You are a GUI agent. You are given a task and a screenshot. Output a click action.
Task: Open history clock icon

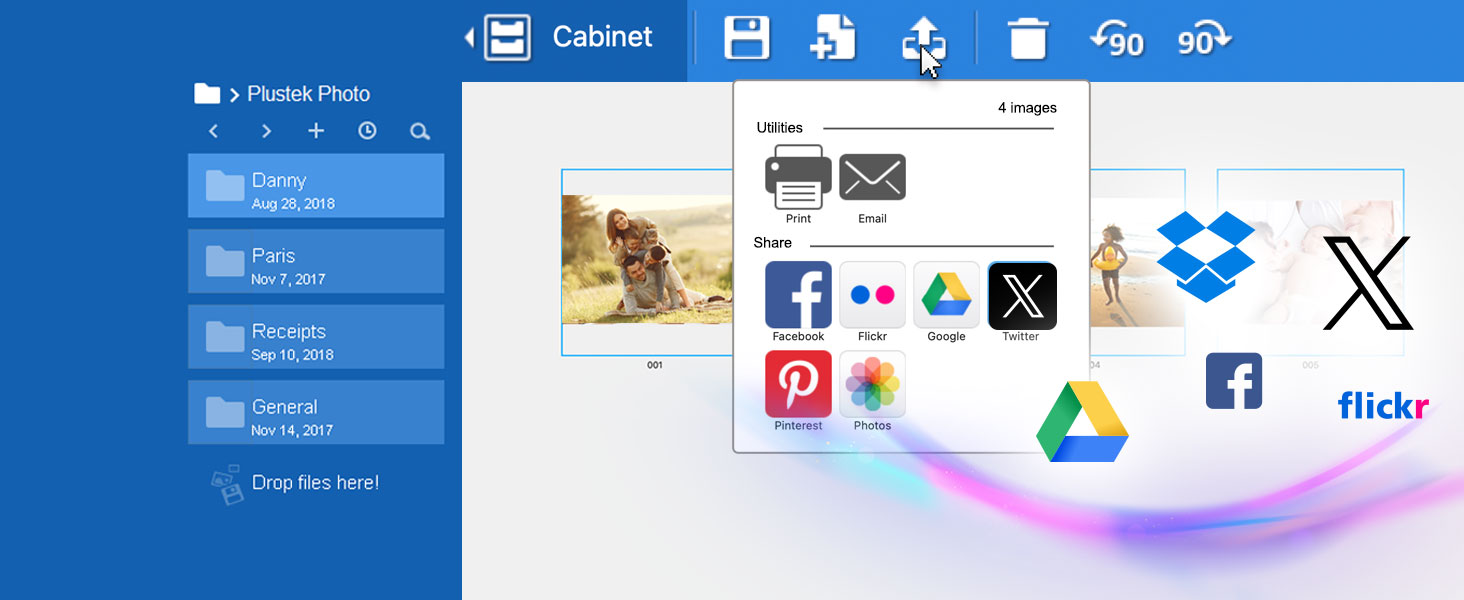[367, 131]
